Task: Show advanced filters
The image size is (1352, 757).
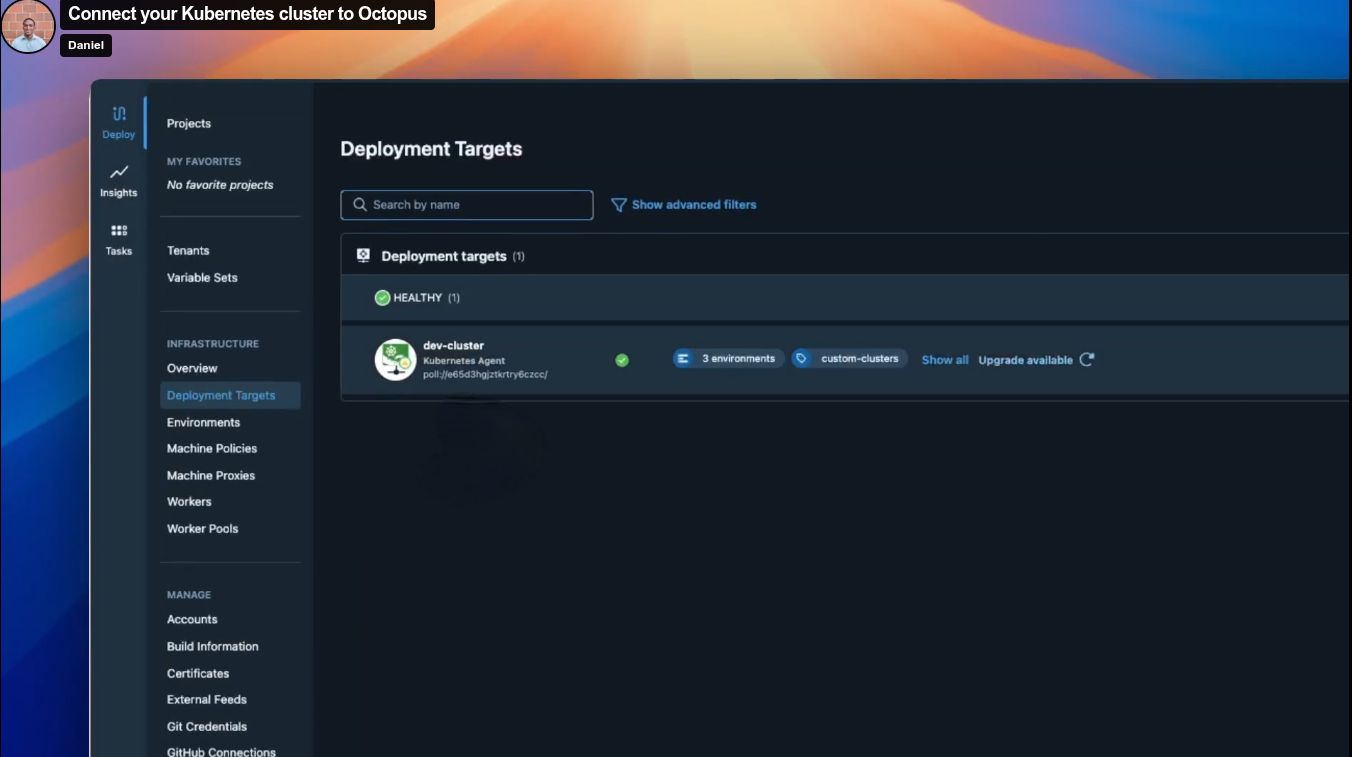Action: pos(694,205)
